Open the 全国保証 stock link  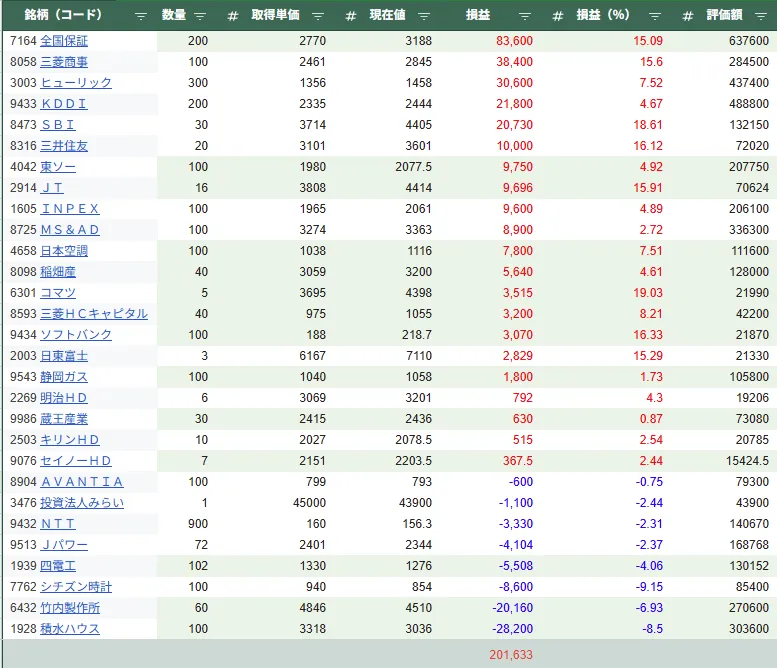click(x=64, y=41)
